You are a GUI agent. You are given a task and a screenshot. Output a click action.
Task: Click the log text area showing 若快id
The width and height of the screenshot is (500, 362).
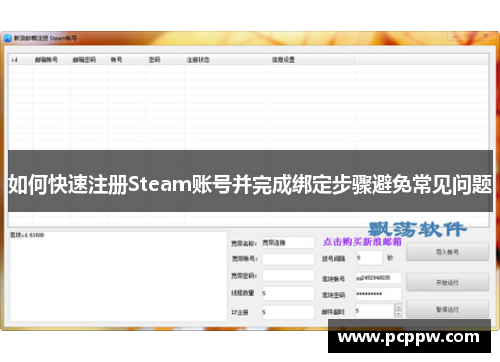tap(118, 277)
